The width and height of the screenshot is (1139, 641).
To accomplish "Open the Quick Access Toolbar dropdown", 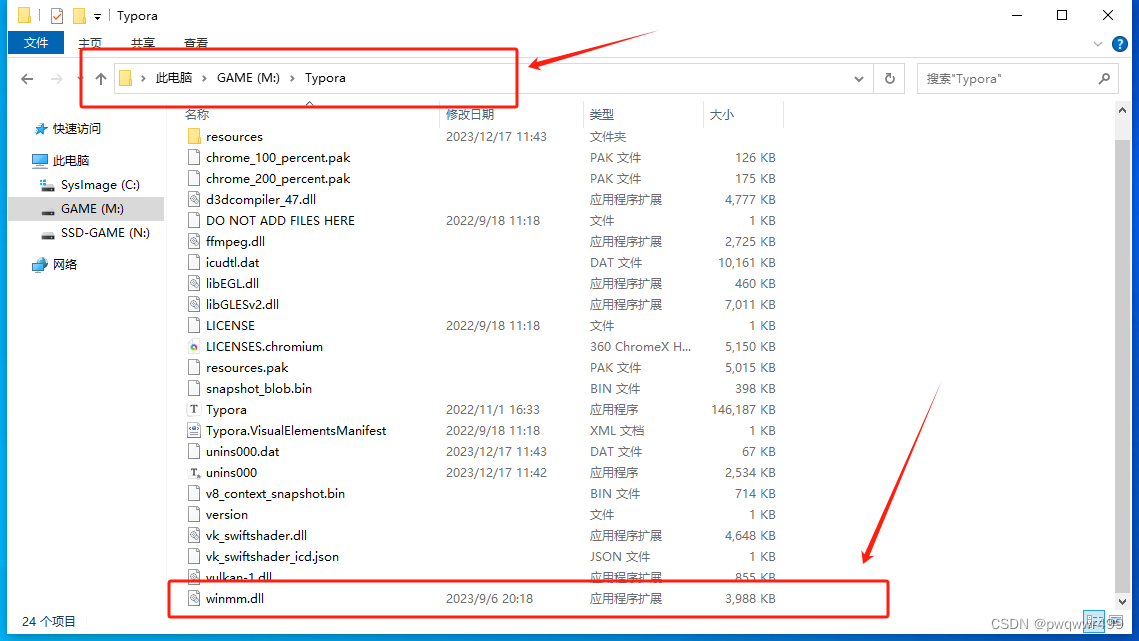I will [x=97, y=16].
